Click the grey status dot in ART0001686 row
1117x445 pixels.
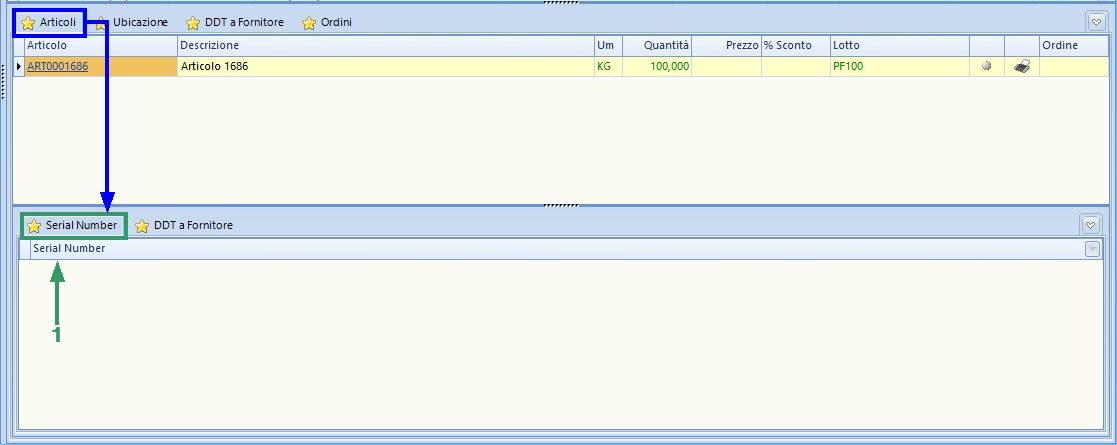(986, 67)
